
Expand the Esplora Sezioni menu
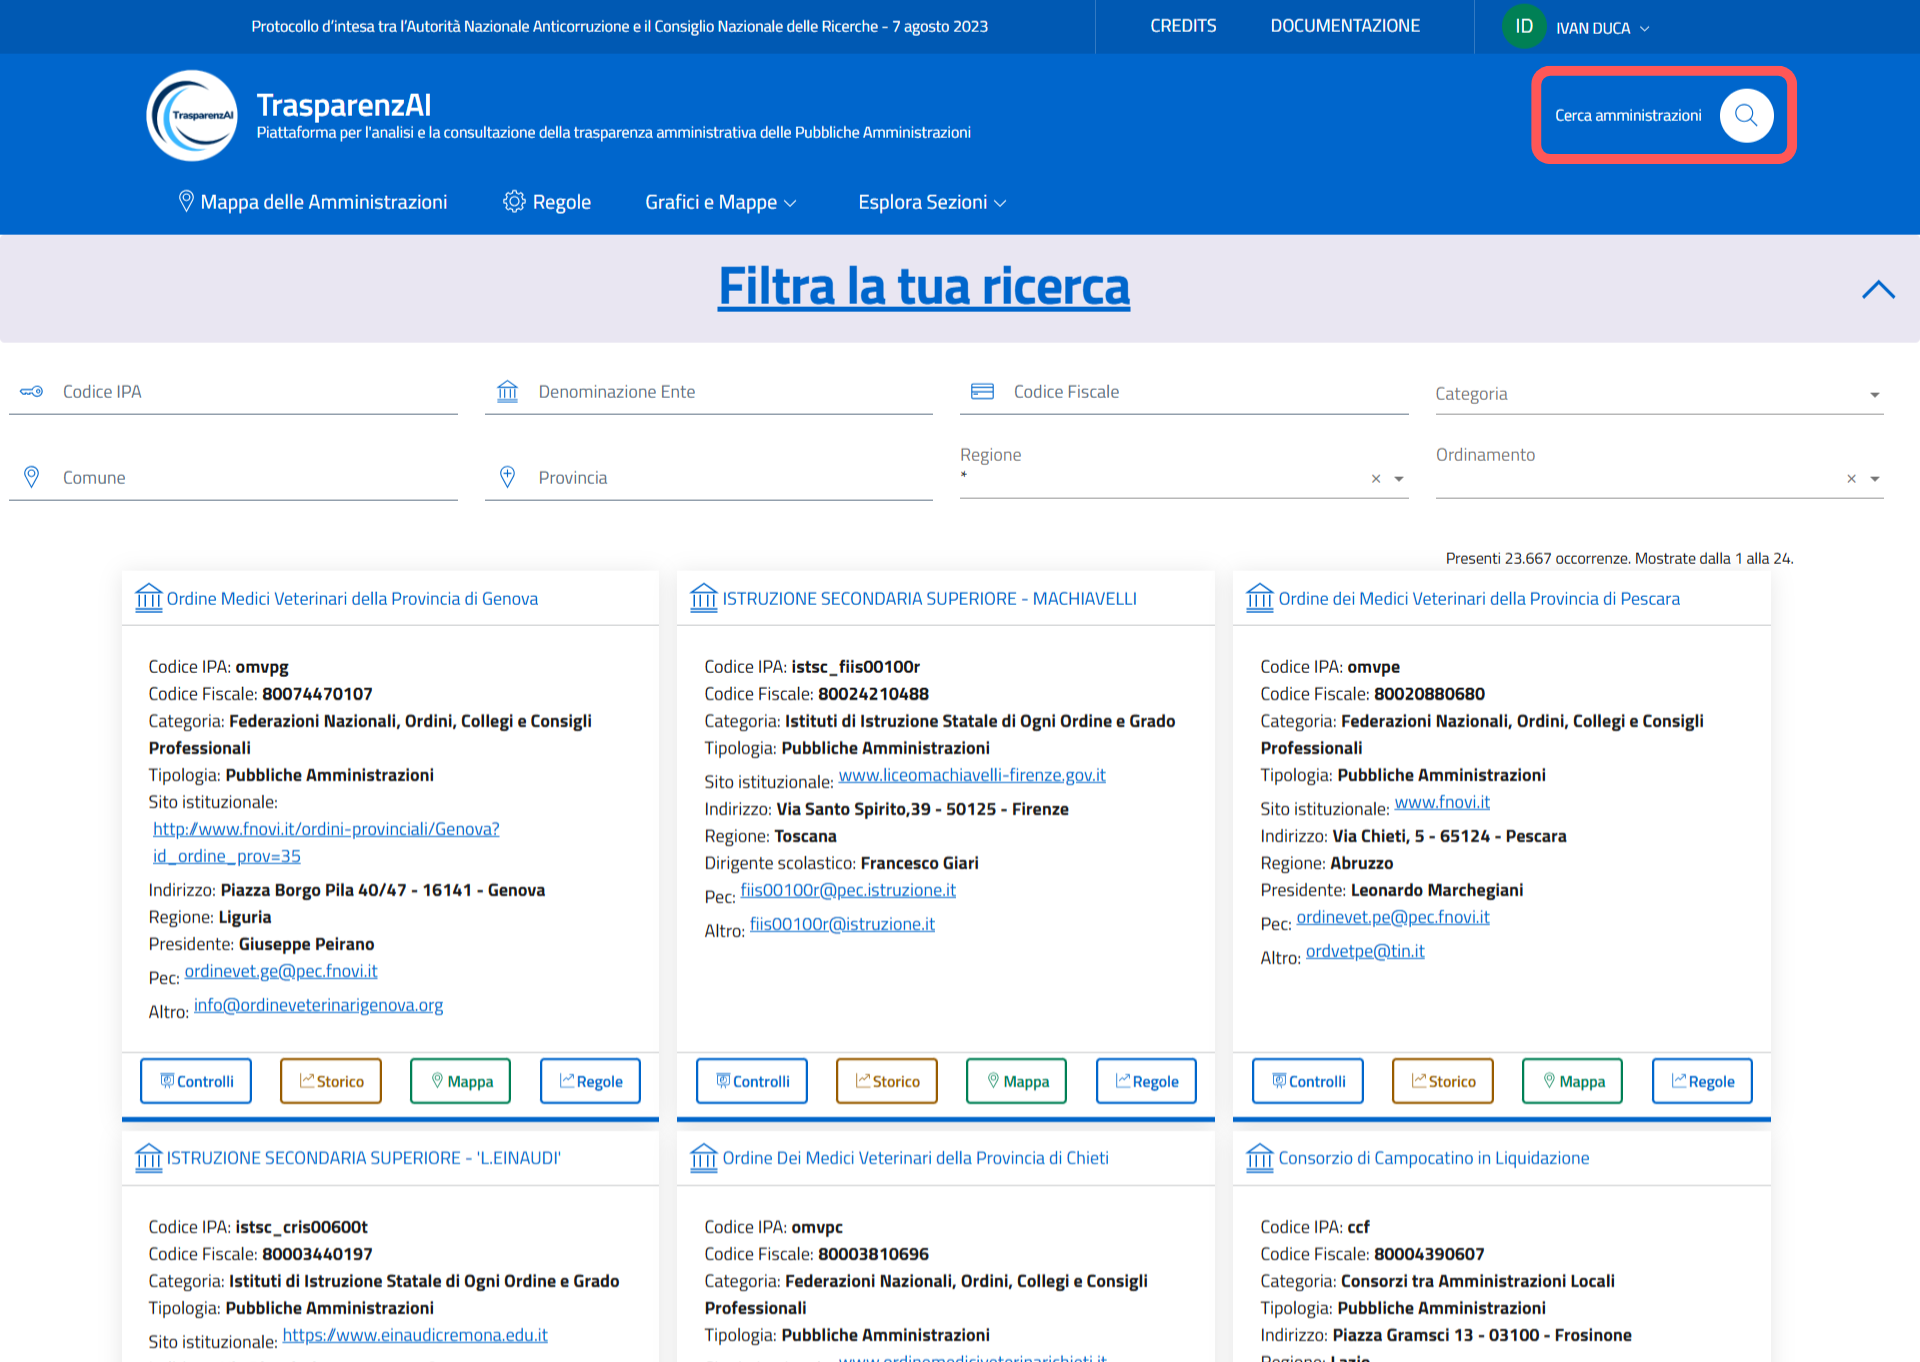932,202
